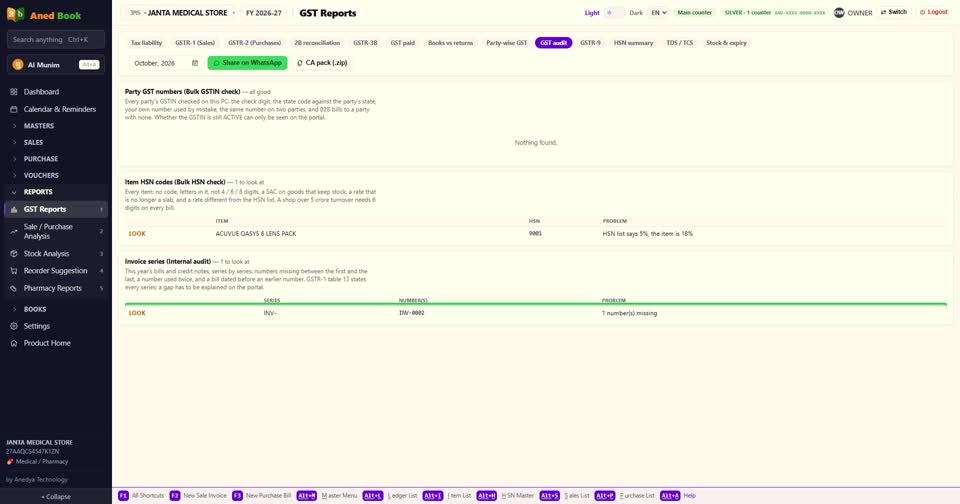
Task: Open the GSTR-9 tab
Action: (590, 43)
